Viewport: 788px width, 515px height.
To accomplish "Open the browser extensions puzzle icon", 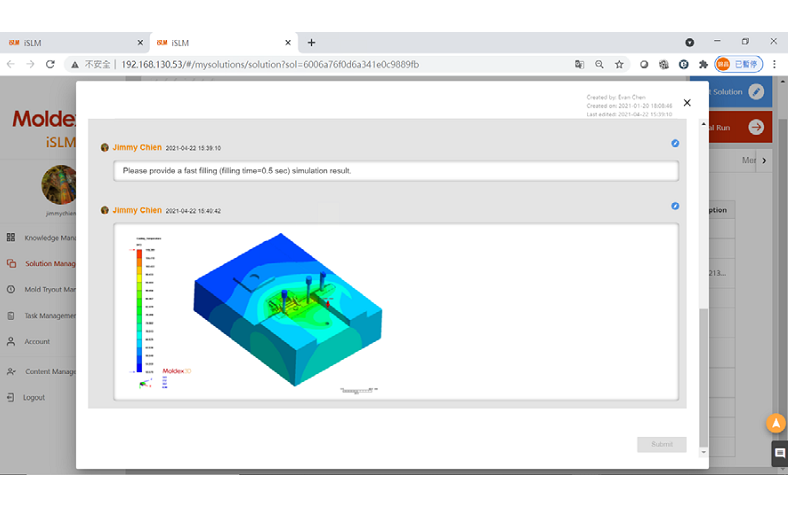I will [x=703, y=64].
